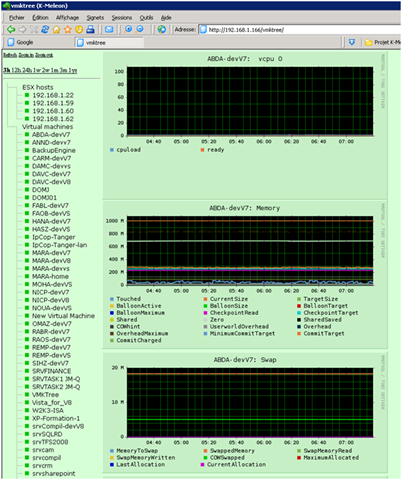Image resolution: width=402 pixels, height=480 pixels.
Task: Click the Zoom in link
Action: (26, 55)
